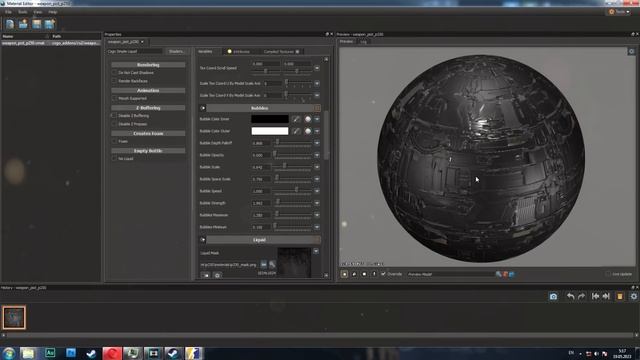The width and height of the screenshot is (640, 360).
Task: Click the orange icon on Bubbles header
Action: 318,108
